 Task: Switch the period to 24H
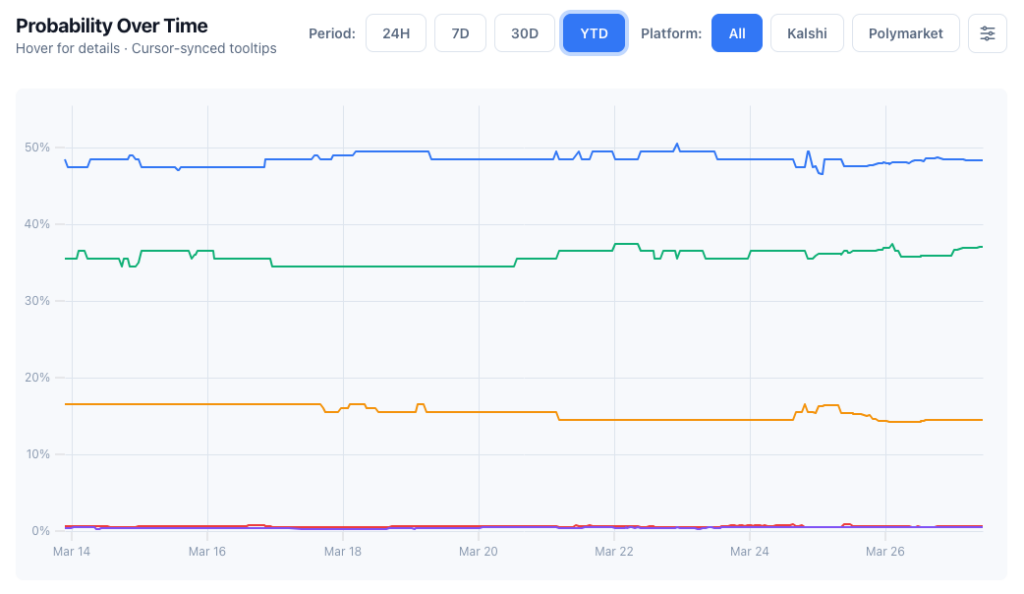click(x=395, y=33)
